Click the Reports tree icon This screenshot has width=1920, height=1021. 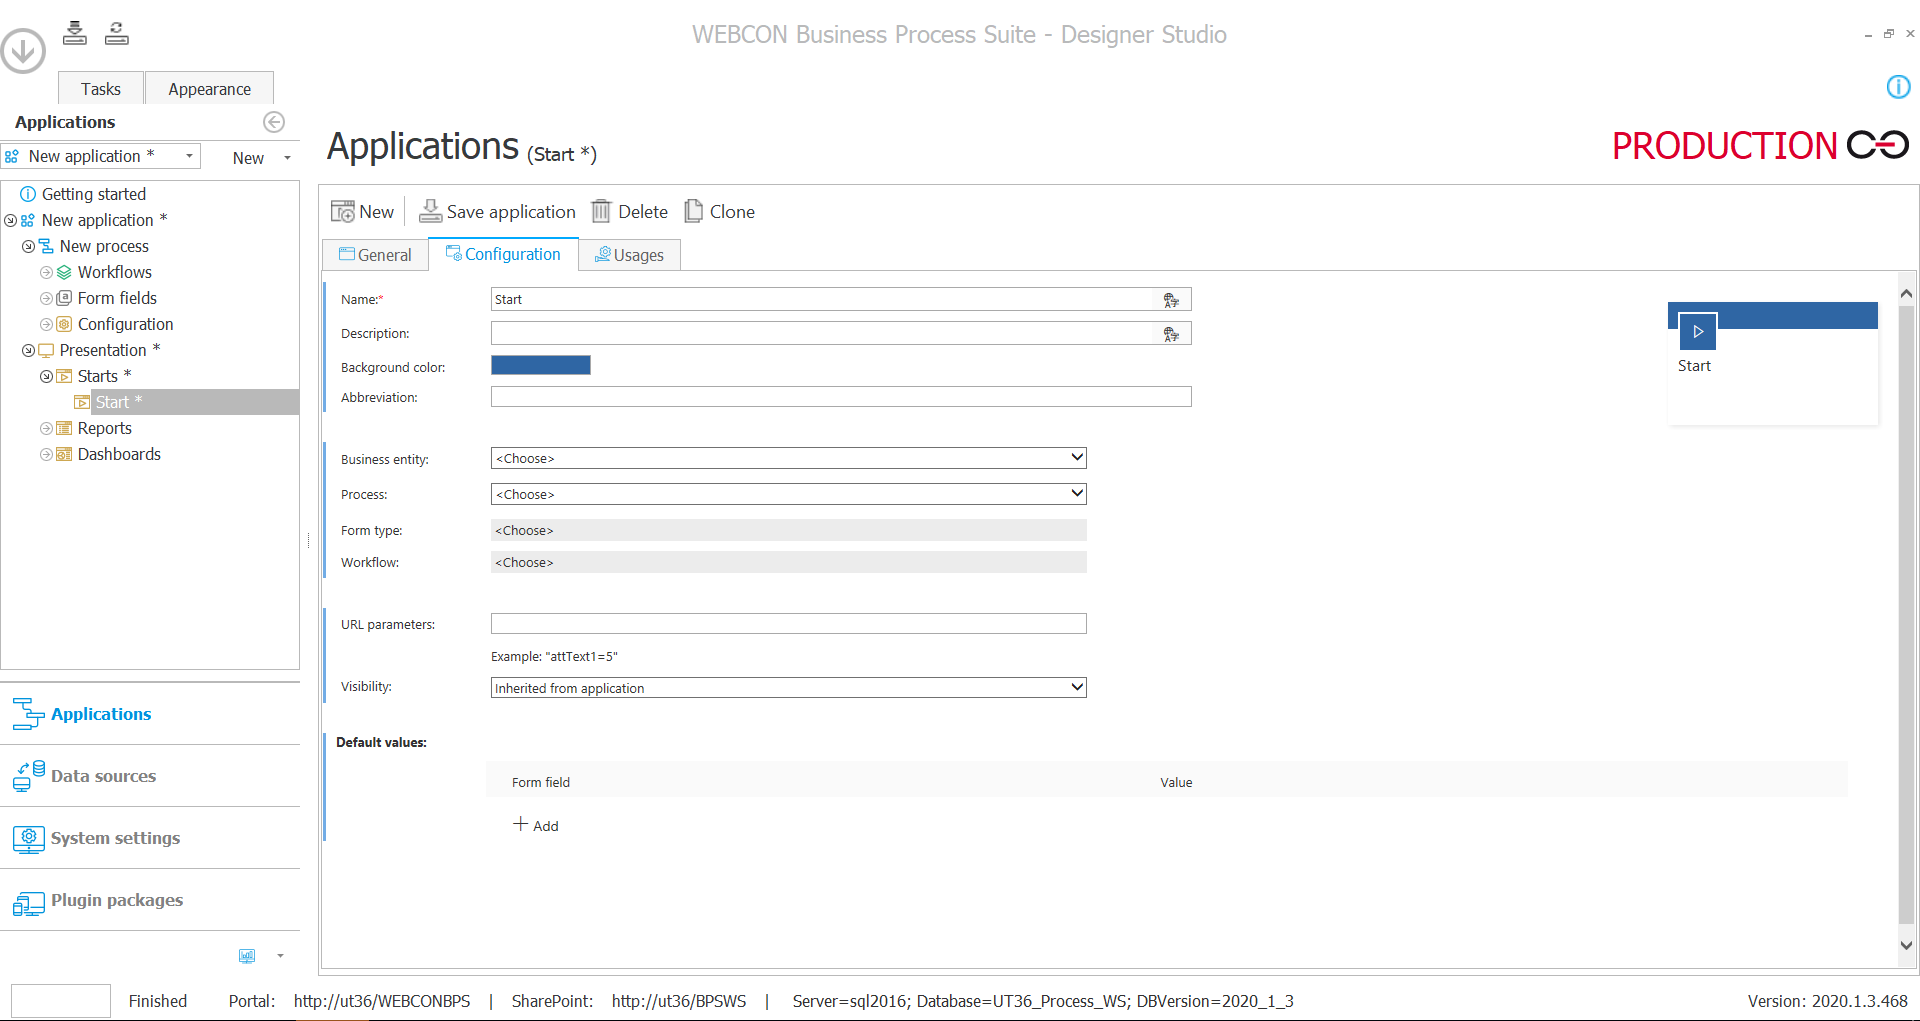[x=64, y=428]
